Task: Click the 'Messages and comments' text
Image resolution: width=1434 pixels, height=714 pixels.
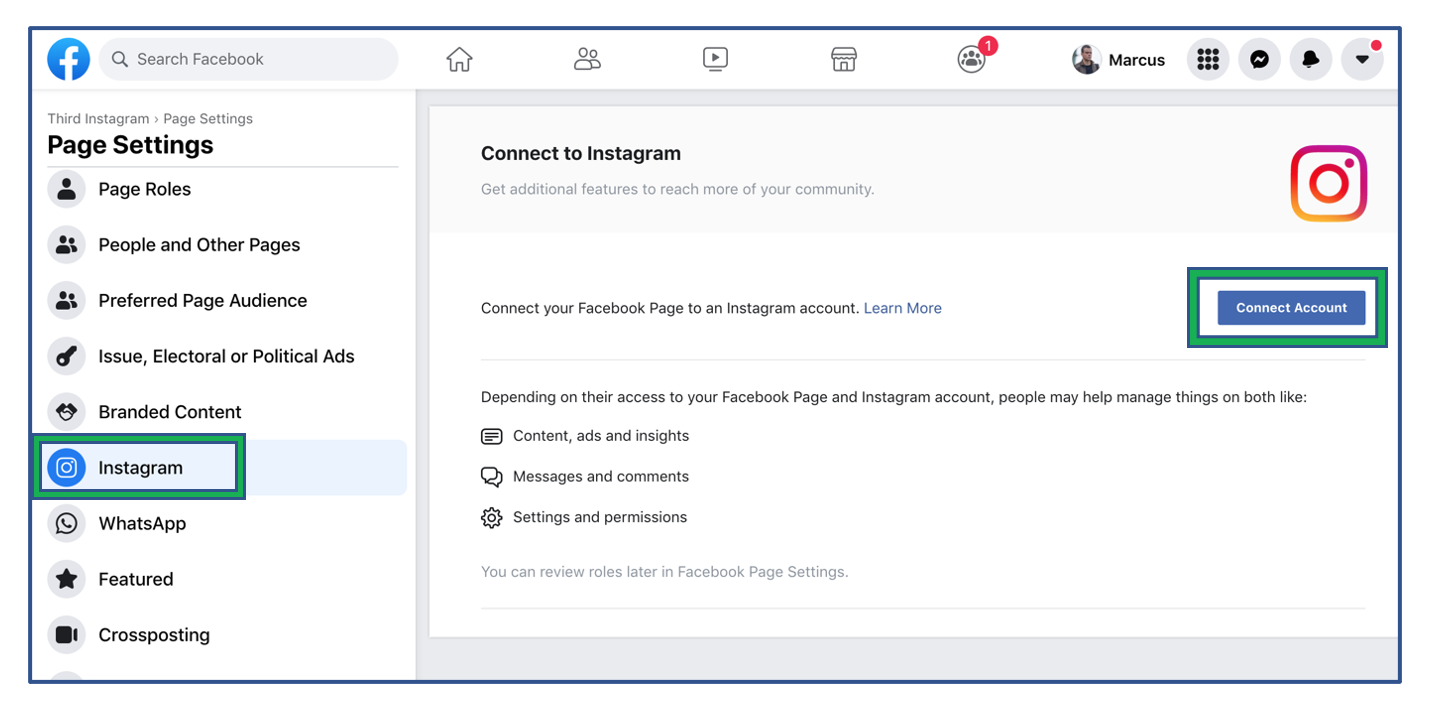Action: point(601,477)
